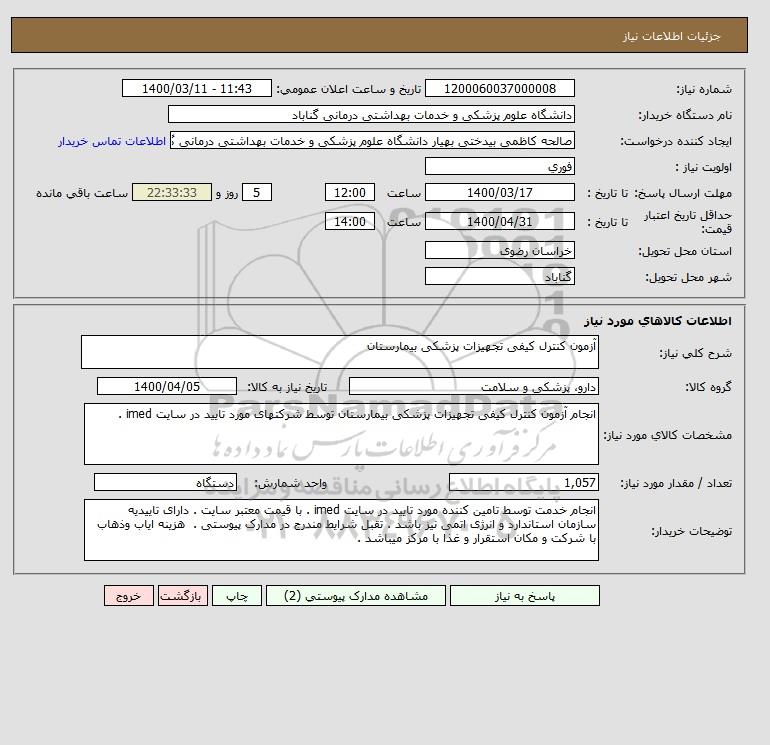Click goods group field دارو، پزشکی و سلامت
The height and width of the screenshot is (745, 770).
point(473,386)
